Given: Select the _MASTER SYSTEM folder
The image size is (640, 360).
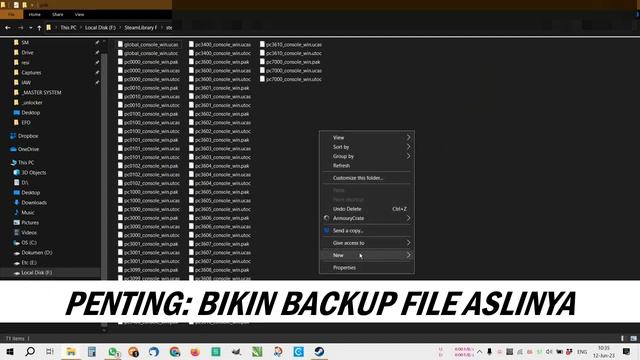Looking at the screenshot, I should [x=41, y=93].
